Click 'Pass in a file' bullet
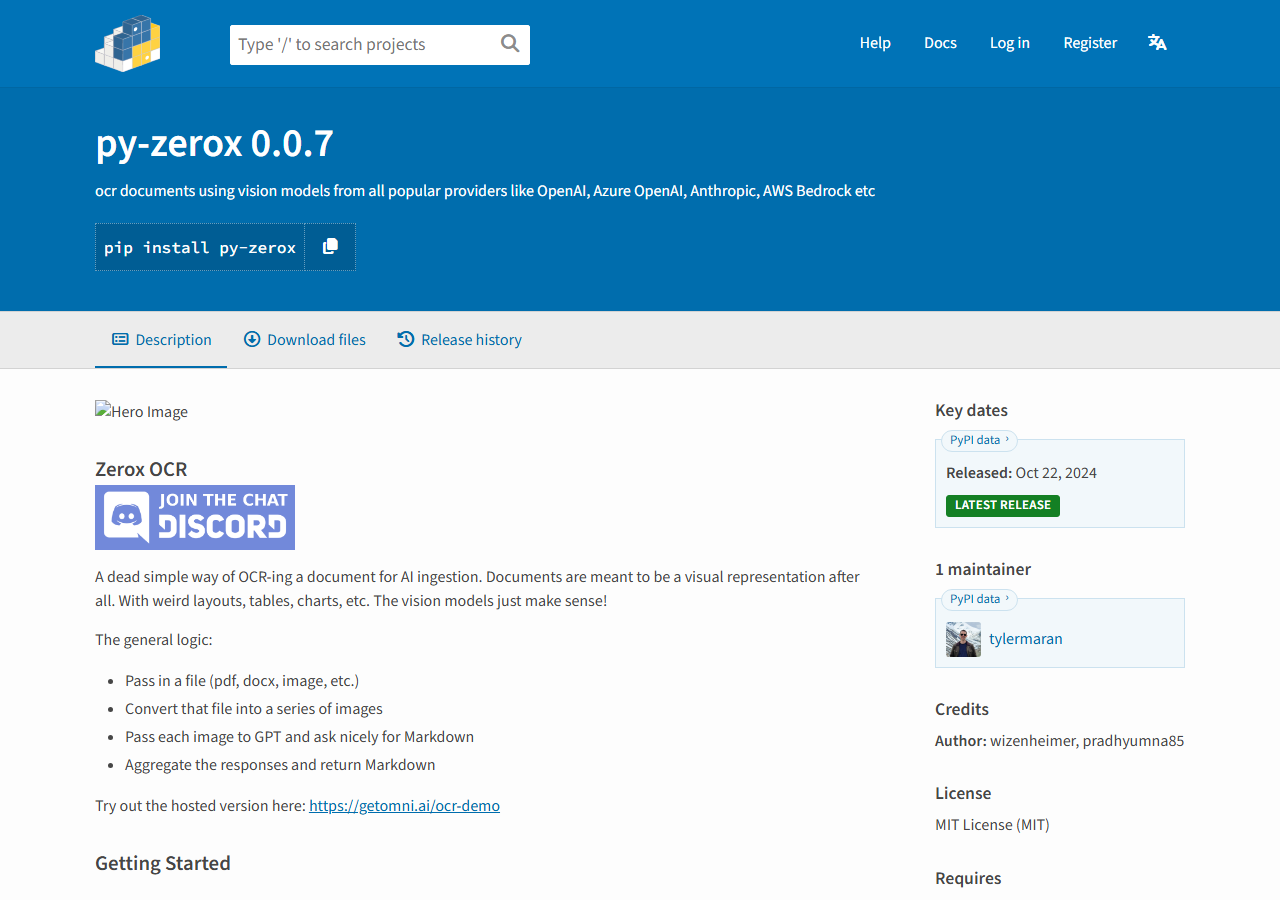1280x900 pixels. (242, 681)
